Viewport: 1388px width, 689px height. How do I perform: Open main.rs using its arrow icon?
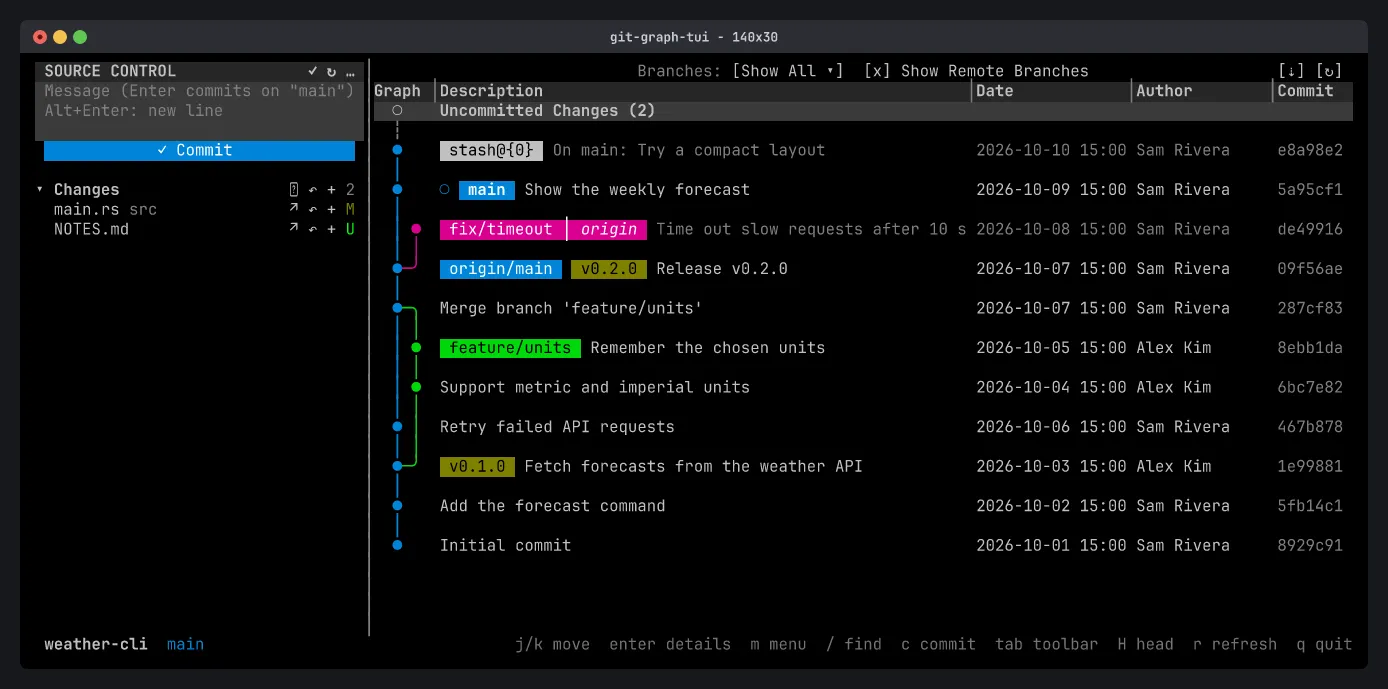(294, 209)
